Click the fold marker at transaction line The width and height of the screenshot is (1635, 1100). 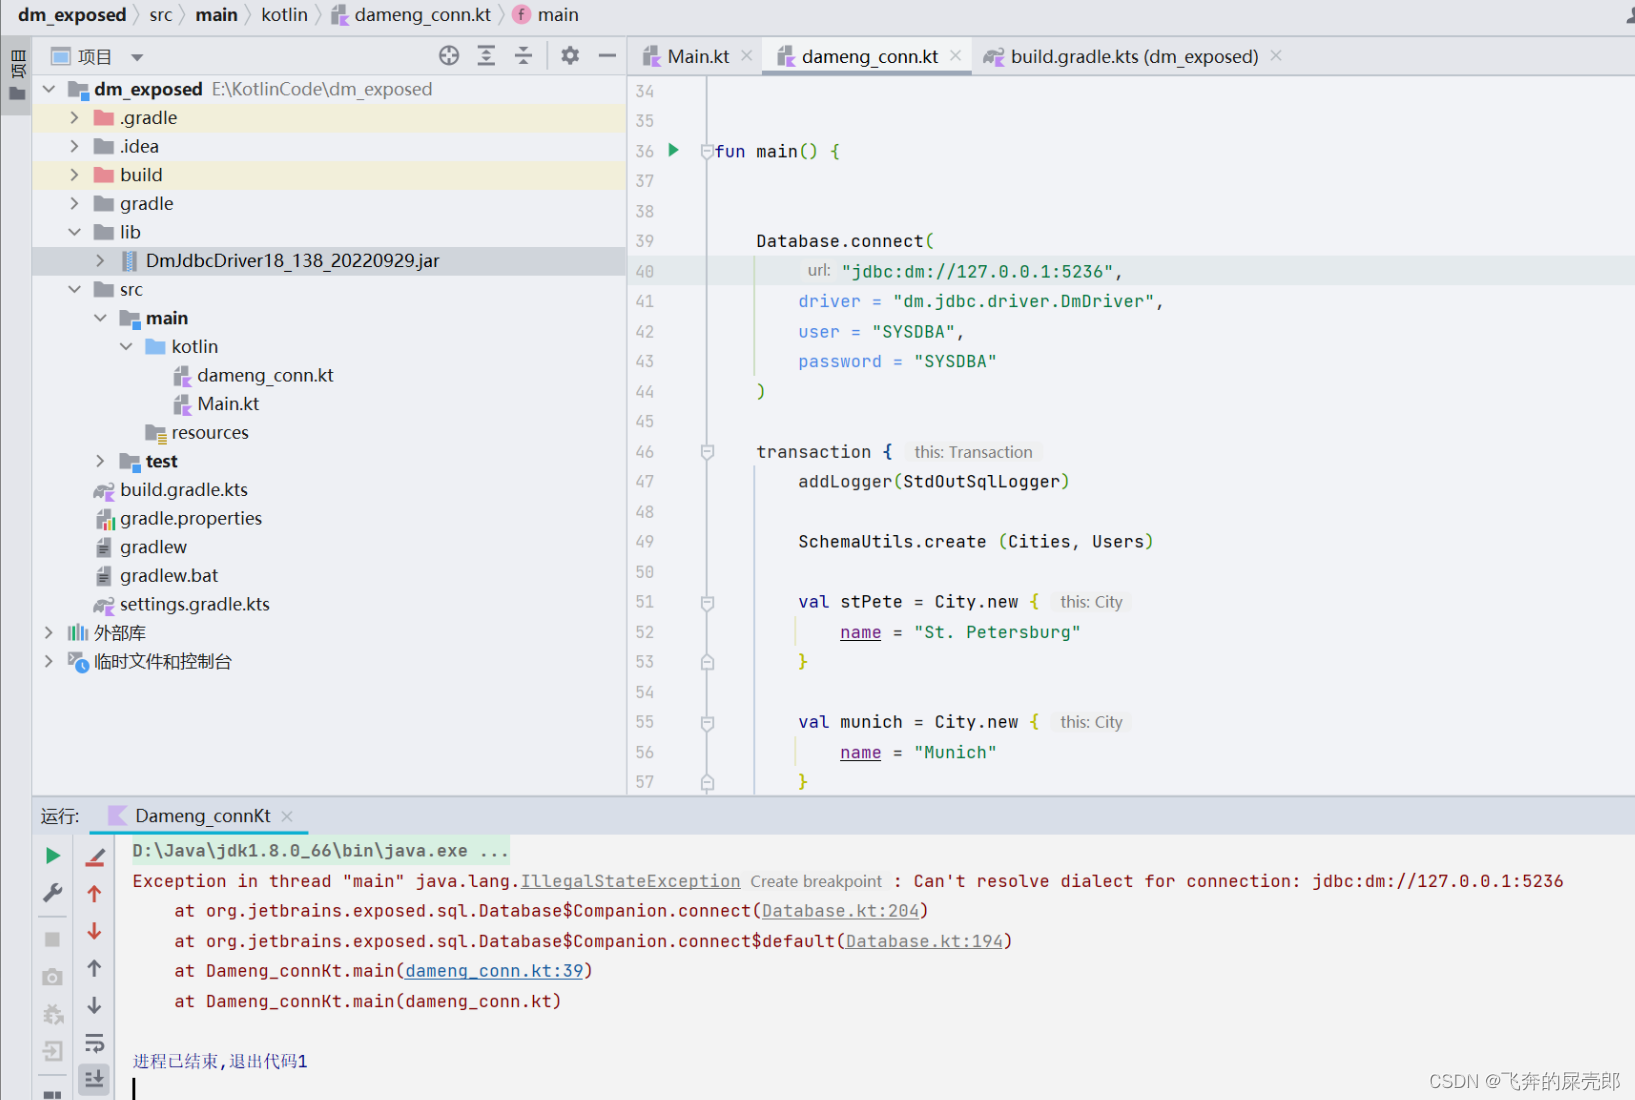[x=707, y=452]
